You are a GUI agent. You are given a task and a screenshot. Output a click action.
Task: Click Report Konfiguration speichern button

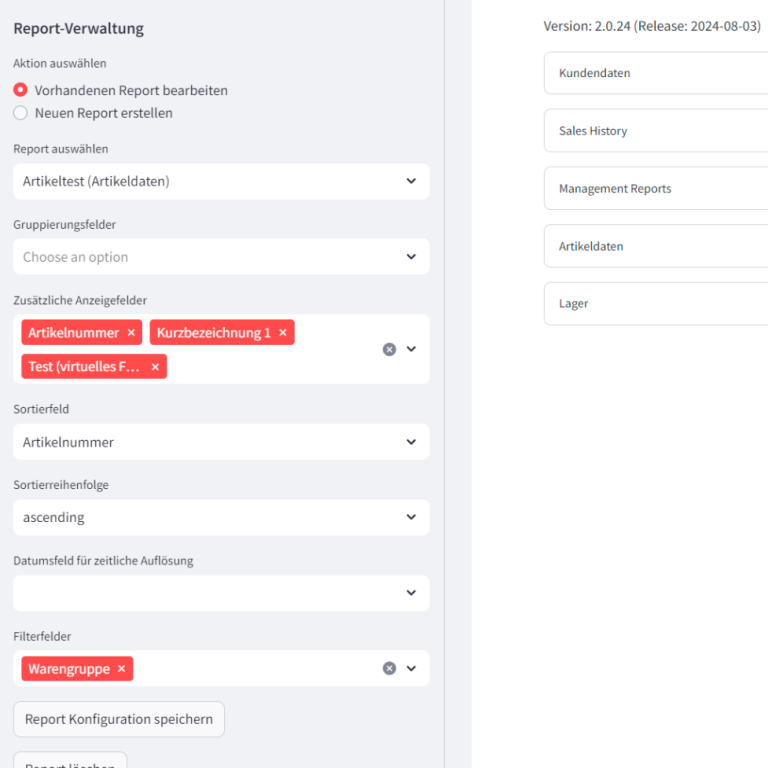click(119, 719)
